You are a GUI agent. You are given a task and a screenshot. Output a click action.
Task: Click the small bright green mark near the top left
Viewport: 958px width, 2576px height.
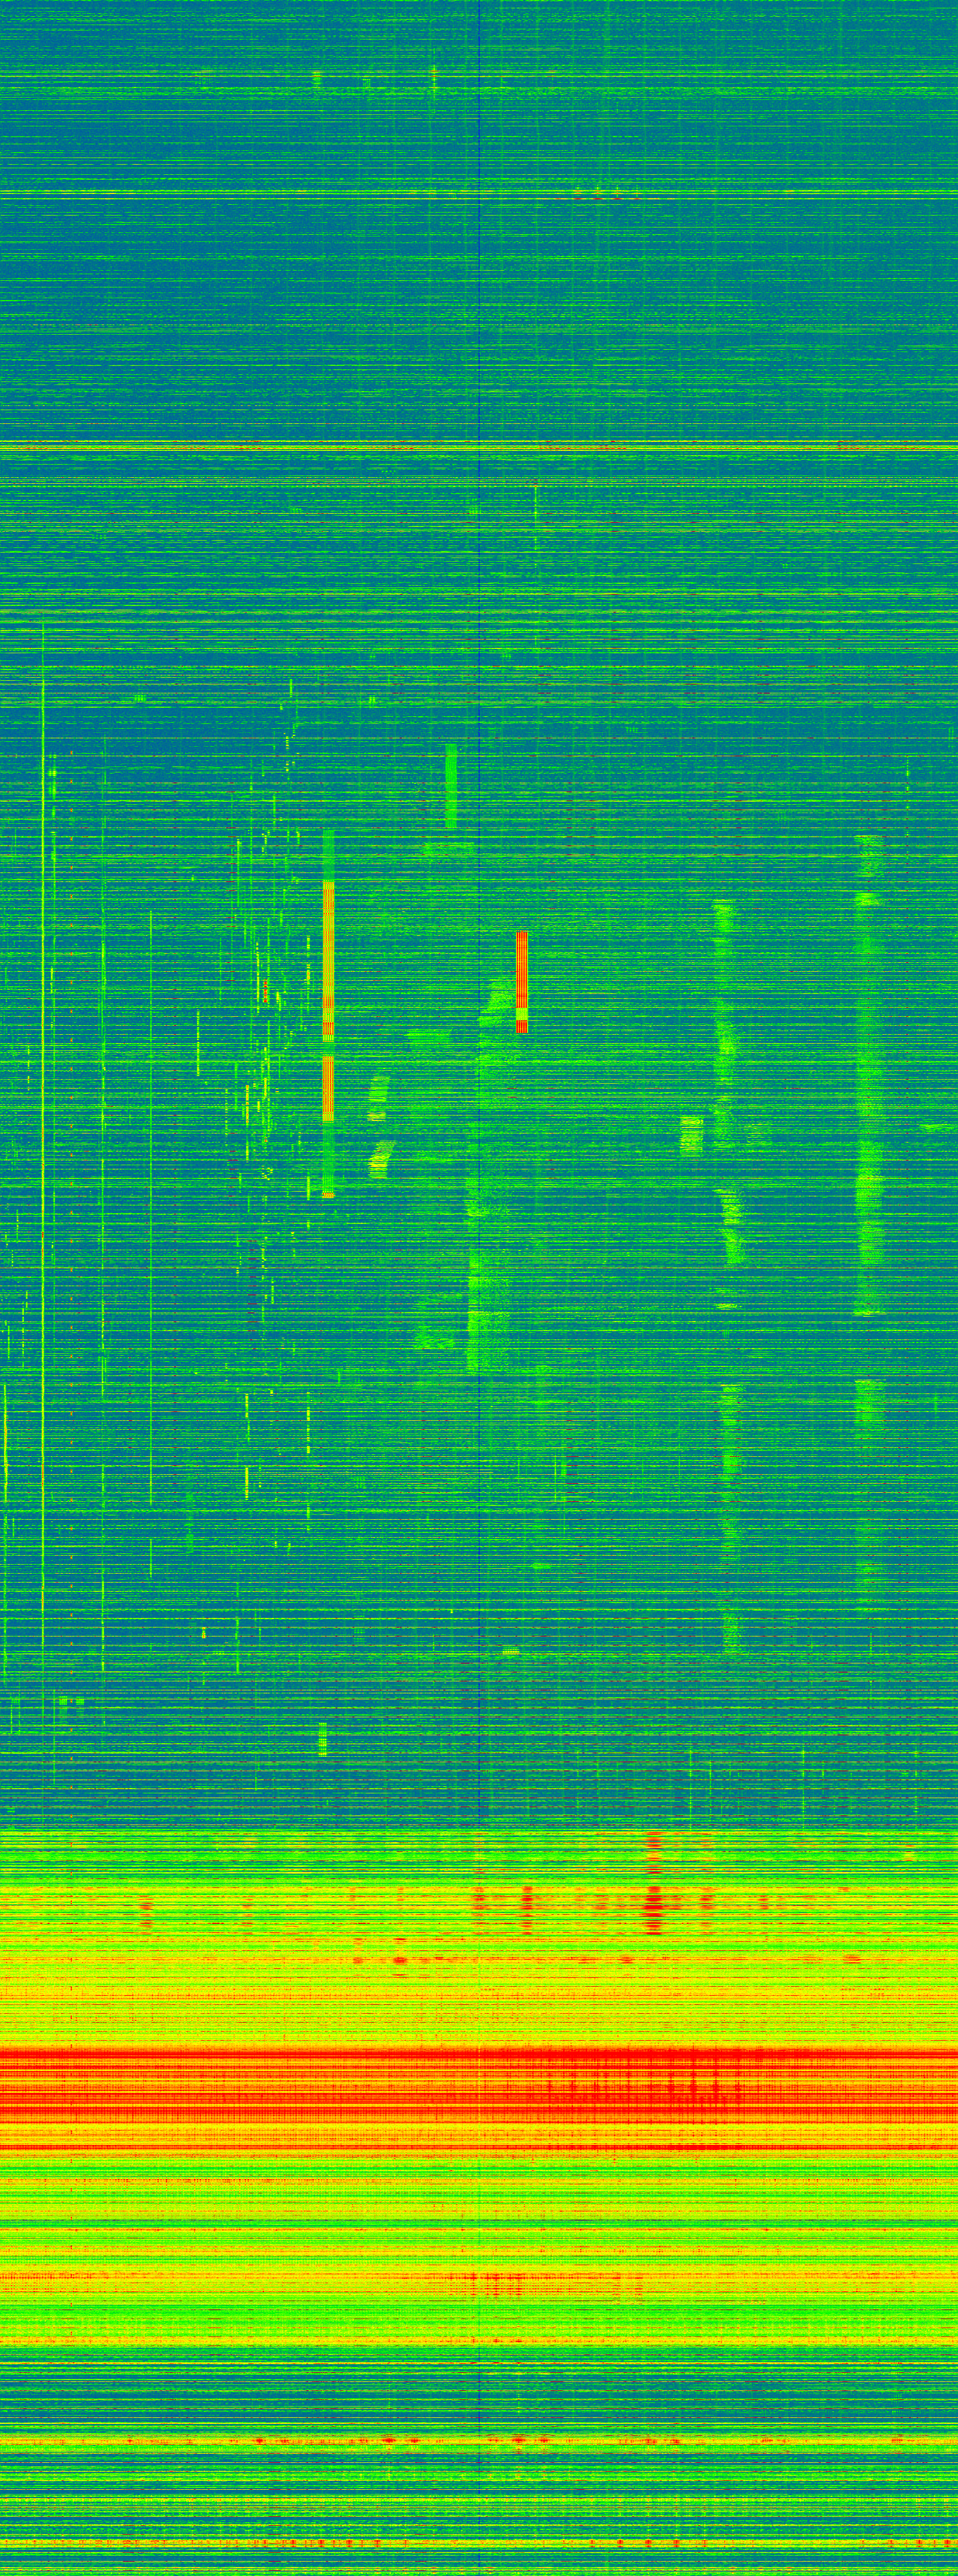[x=317, y=77]
